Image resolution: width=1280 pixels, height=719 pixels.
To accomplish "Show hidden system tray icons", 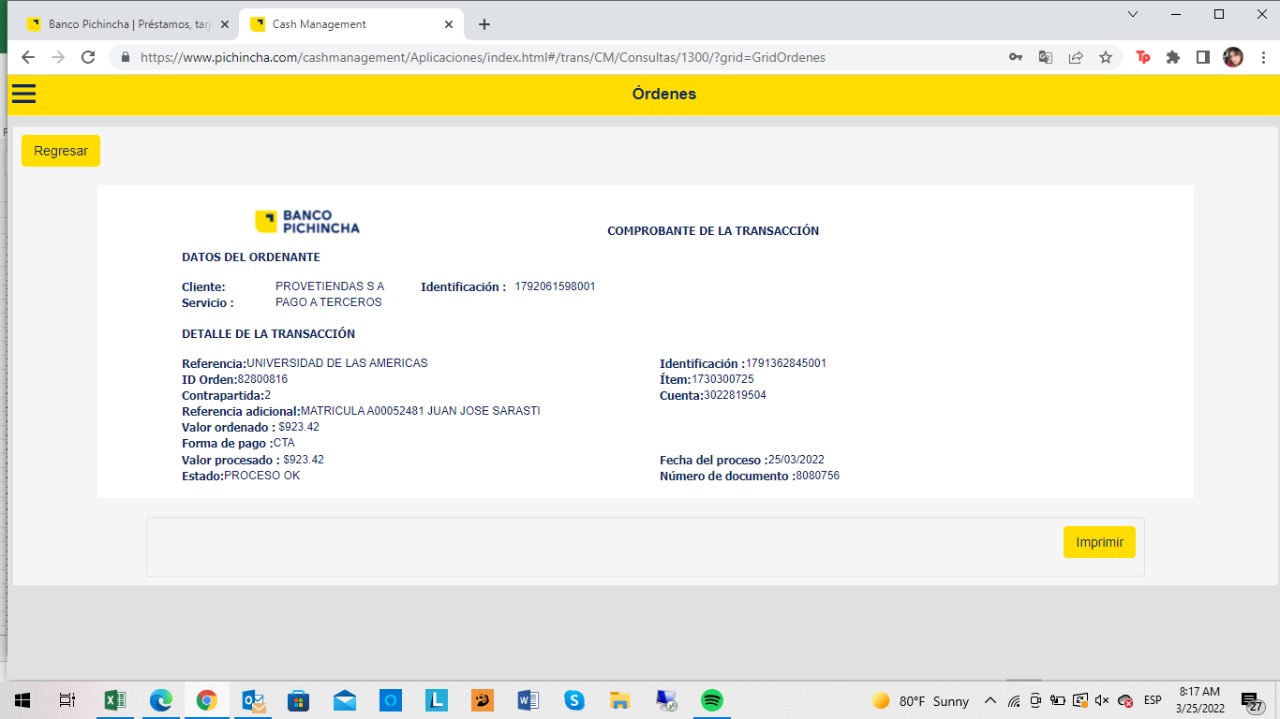I will pos(990,701).
